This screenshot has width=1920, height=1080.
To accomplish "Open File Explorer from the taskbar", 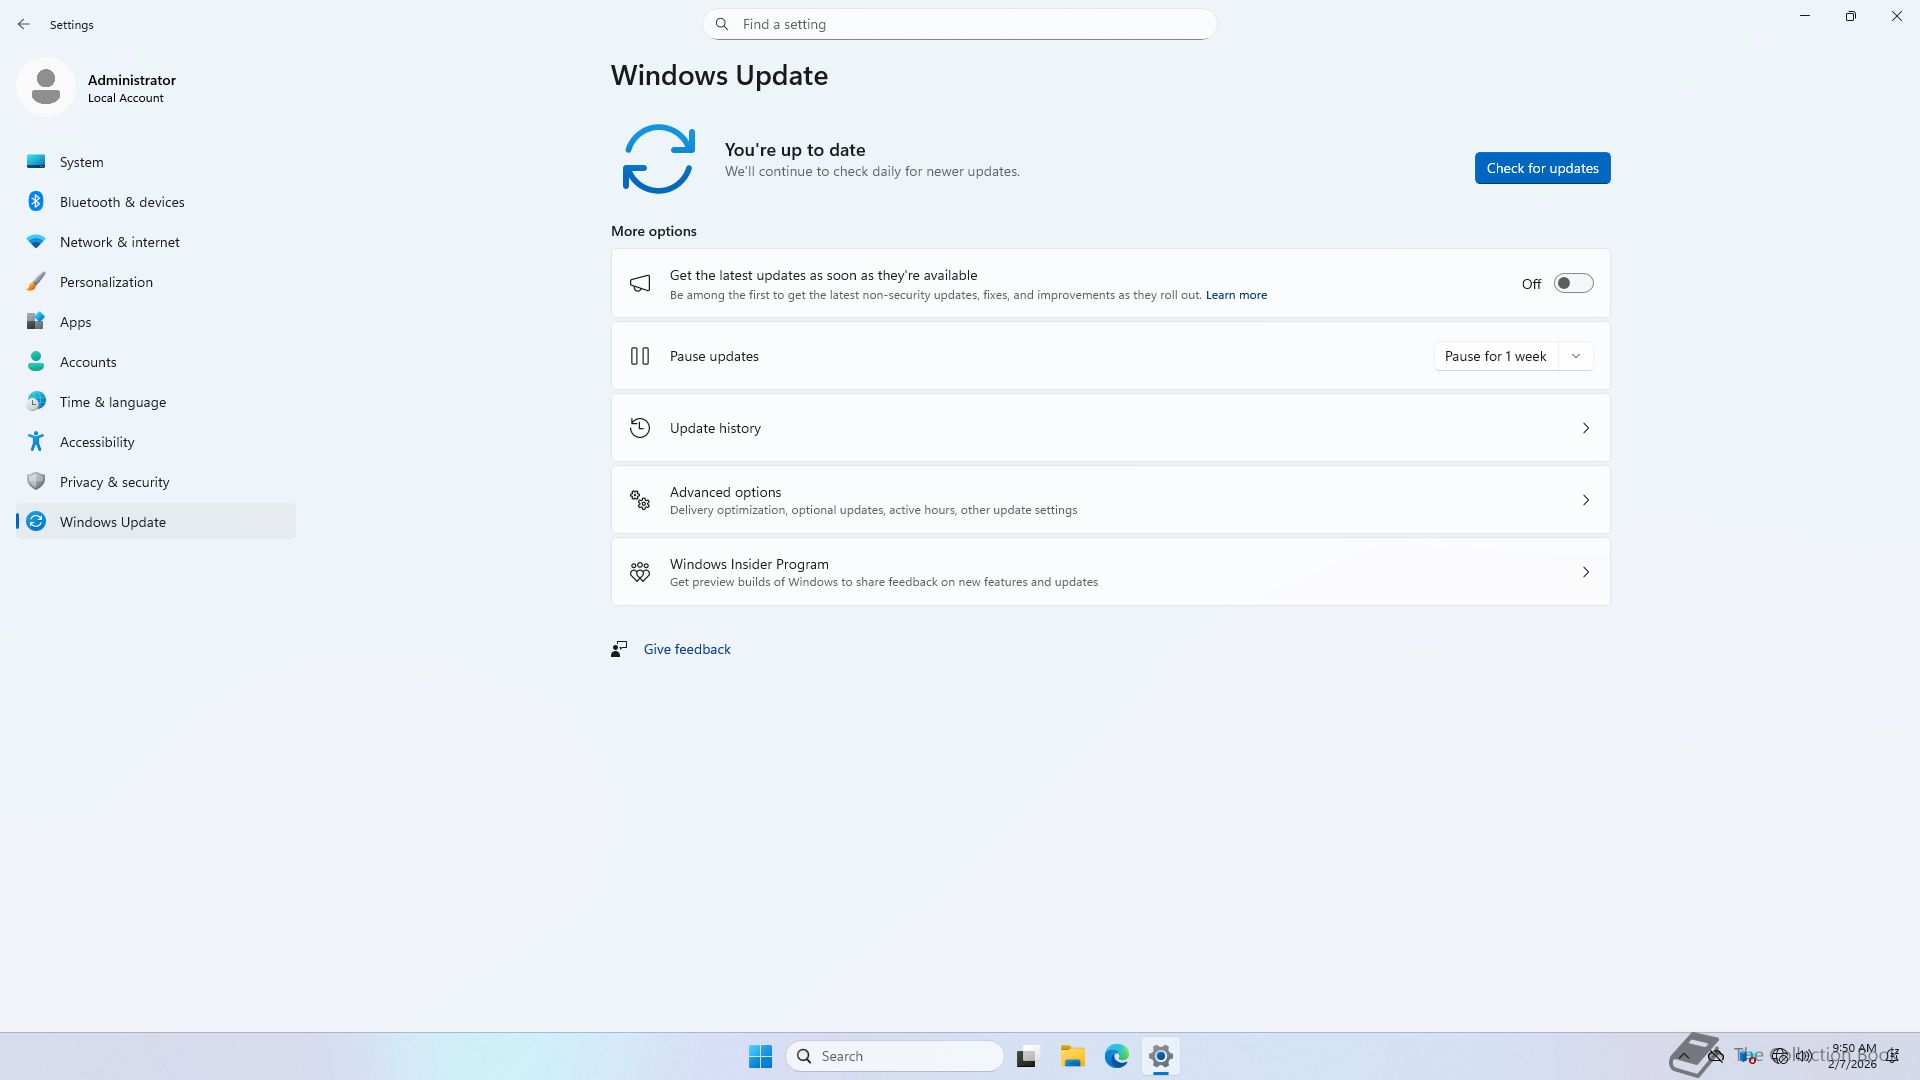I will coord(1072,1056).
